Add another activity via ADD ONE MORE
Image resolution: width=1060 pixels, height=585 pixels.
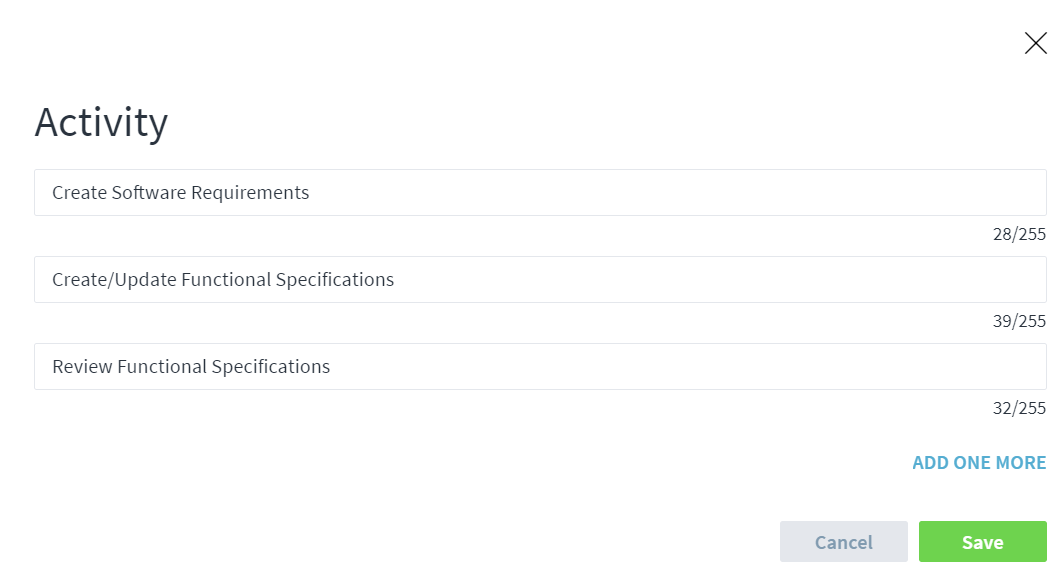[x=979, y=463]
